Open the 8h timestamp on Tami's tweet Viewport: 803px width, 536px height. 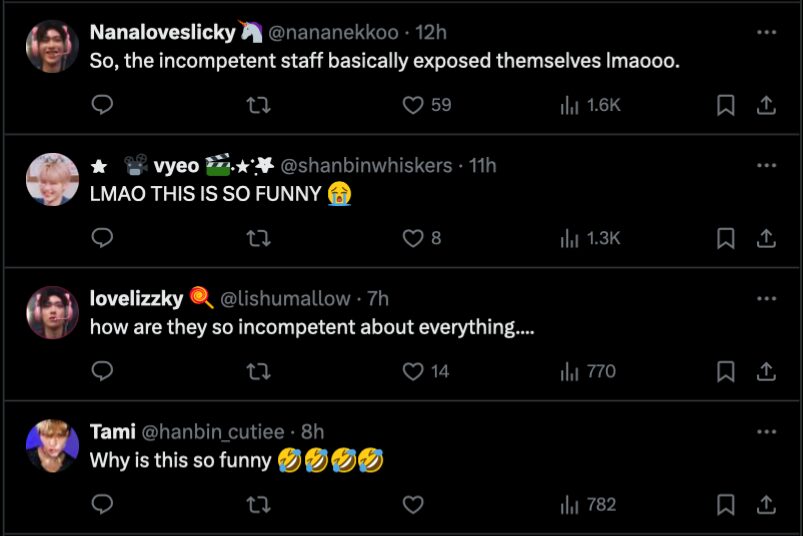point(312,431)
